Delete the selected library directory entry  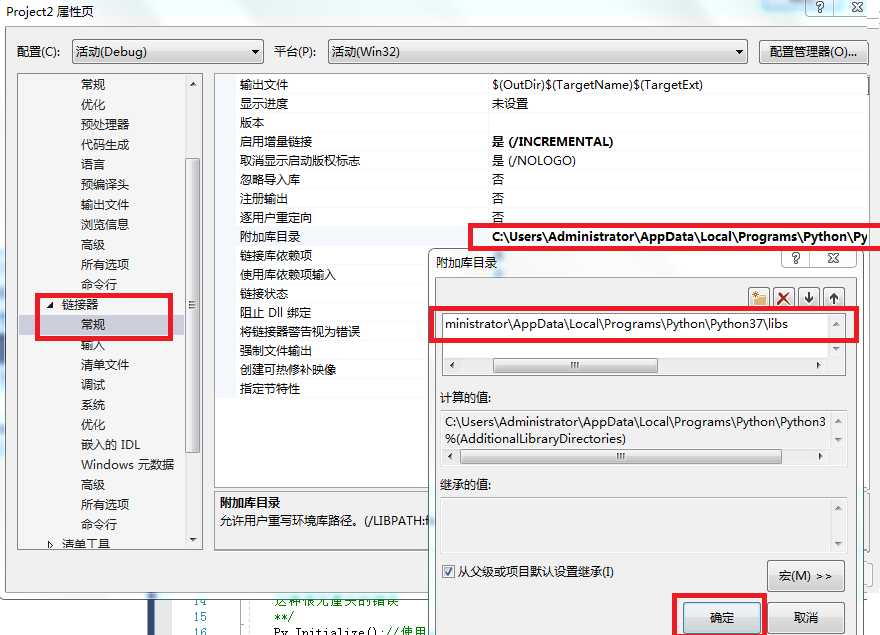click(784, 296)
